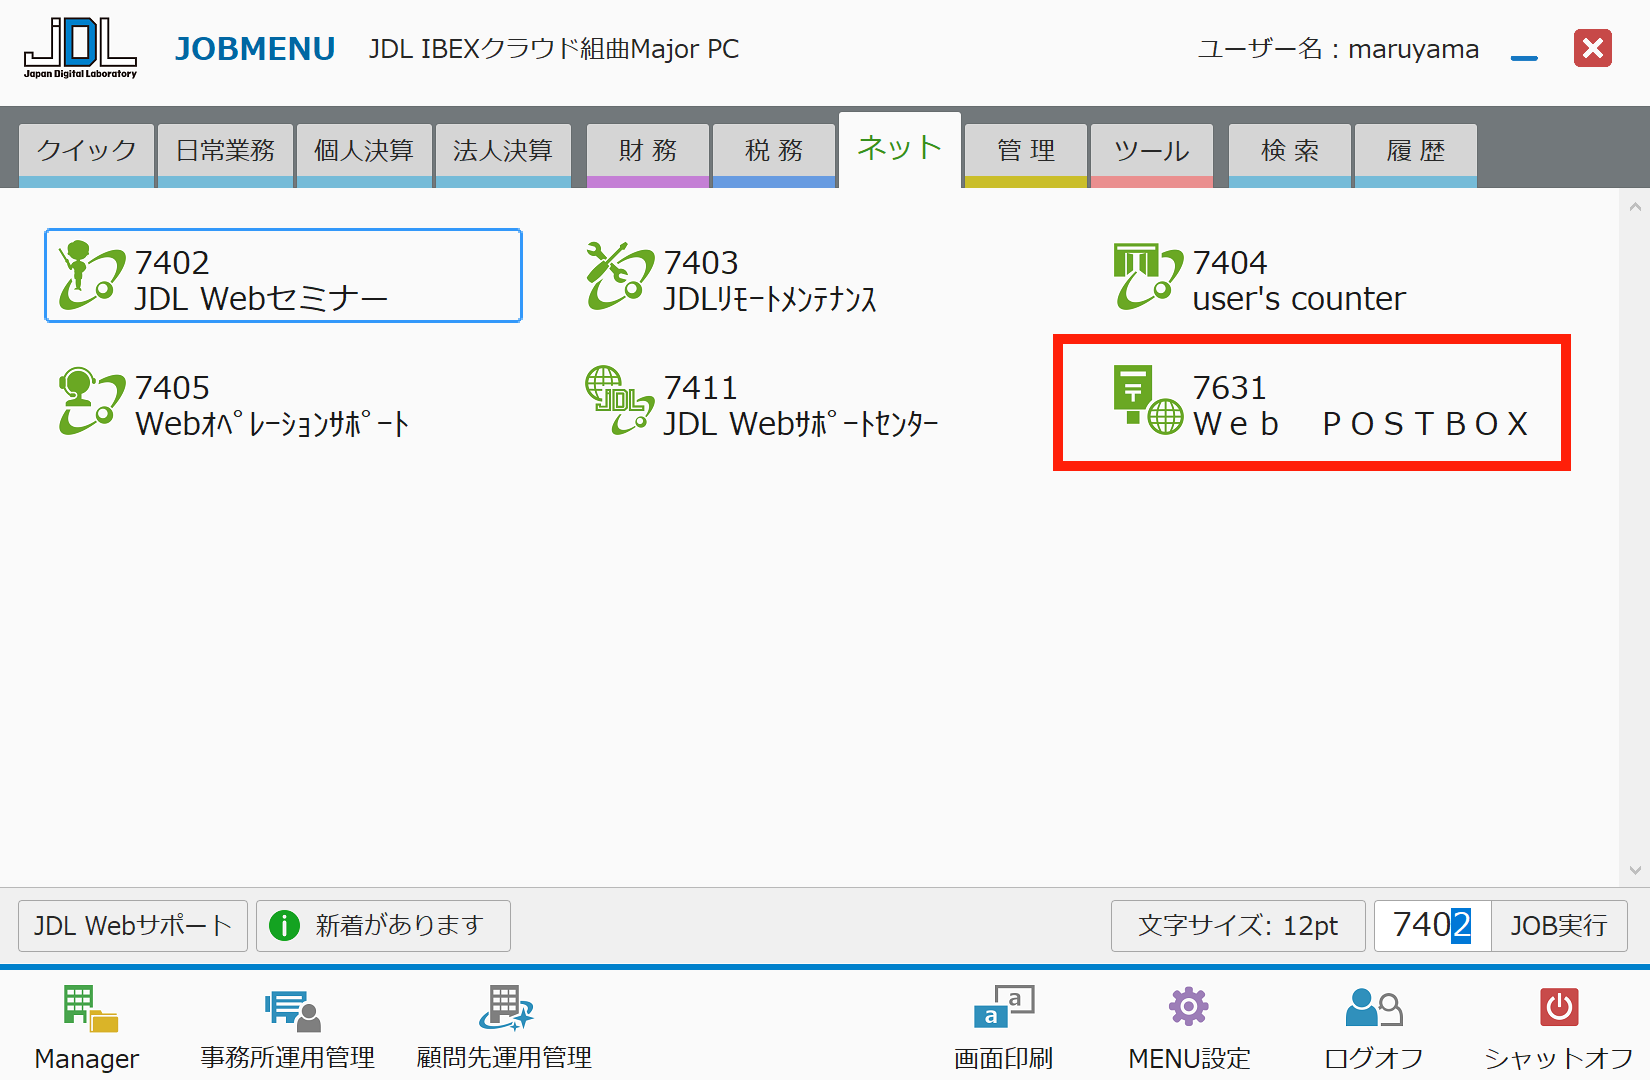This screenshot has height=1080, width=1650.
Task: Open the ツール tab
Action: [x=1152, y=154]
